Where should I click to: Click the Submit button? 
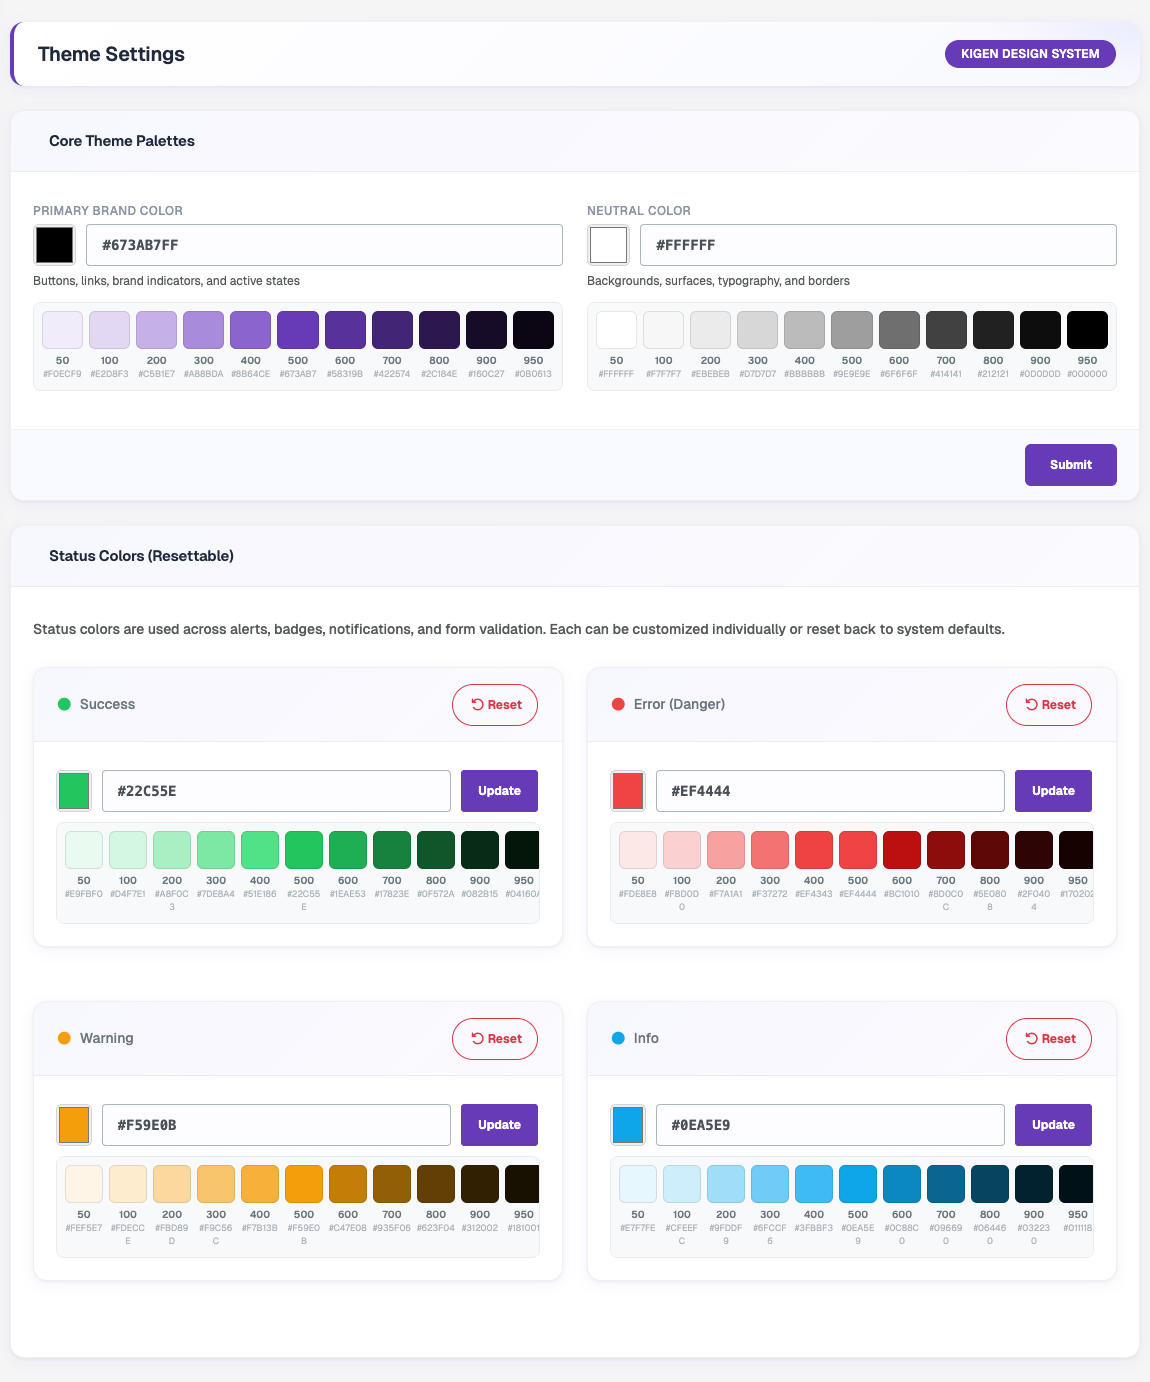coord(1070,465)
